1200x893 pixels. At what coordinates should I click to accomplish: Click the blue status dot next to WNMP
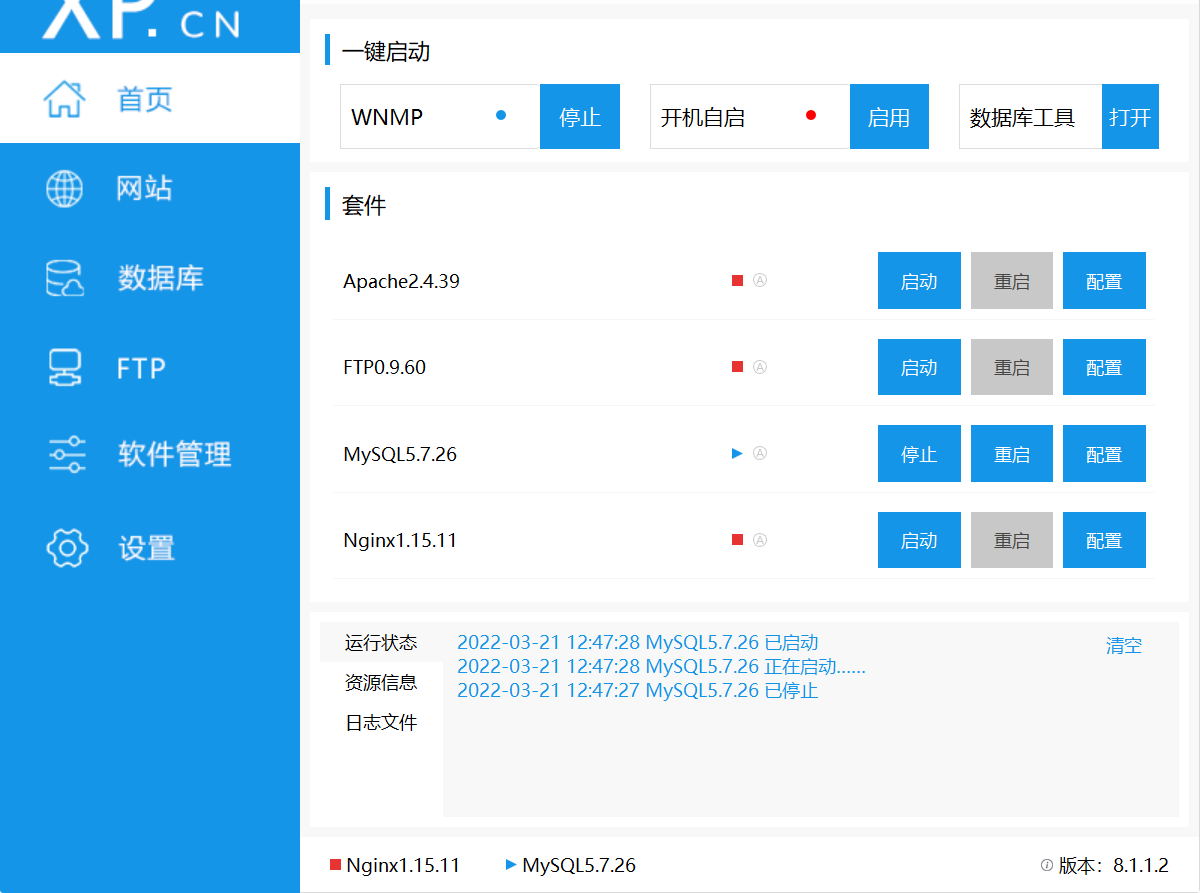pos(501,115)
